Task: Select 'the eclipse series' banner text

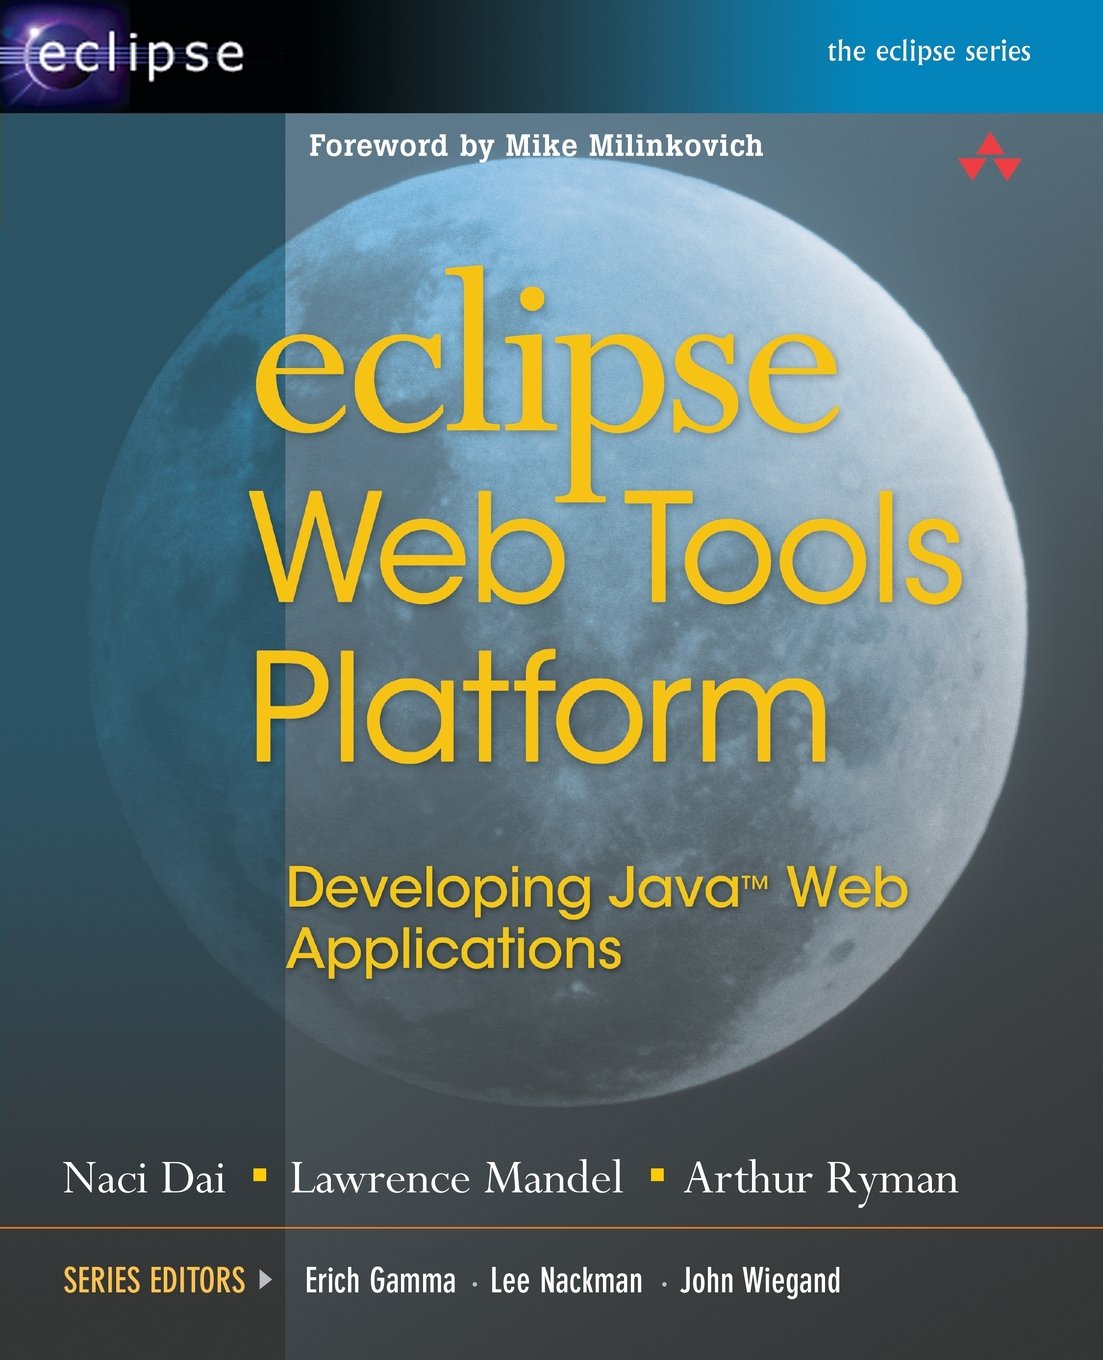Action: pyautogui.click(x=928, y=51)
